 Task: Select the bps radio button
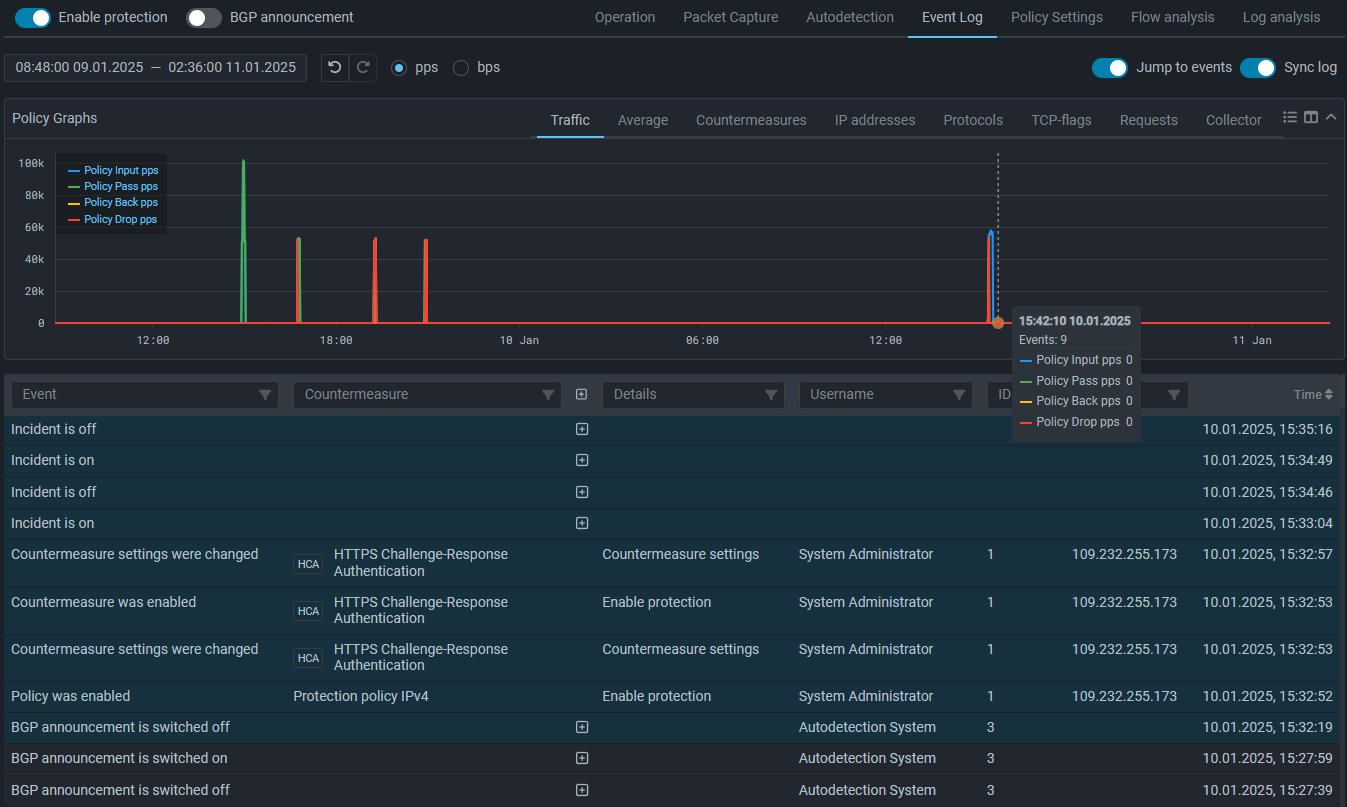tap(461, 68)
